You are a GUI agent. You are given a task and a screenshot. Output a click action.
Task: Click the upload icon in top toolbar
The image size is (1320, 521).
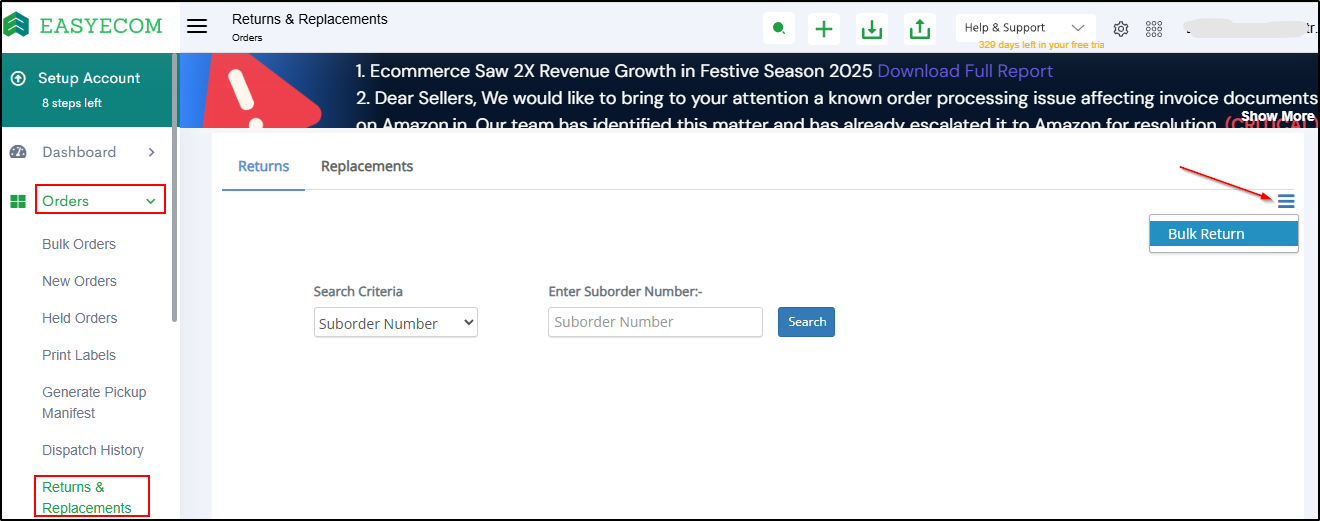click(919, 29)
